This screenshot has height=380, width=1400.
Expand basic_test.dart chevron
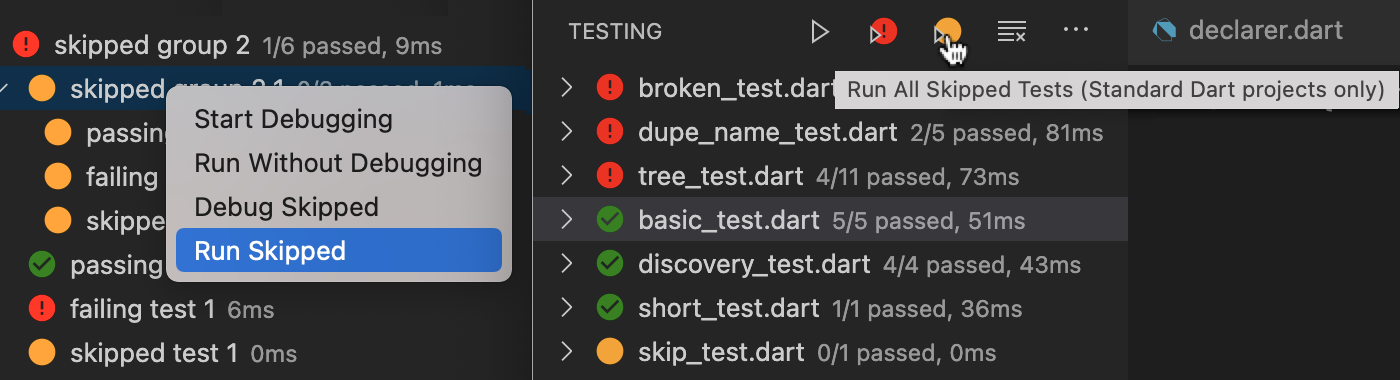pyautogui.click(x=567, y=220)
